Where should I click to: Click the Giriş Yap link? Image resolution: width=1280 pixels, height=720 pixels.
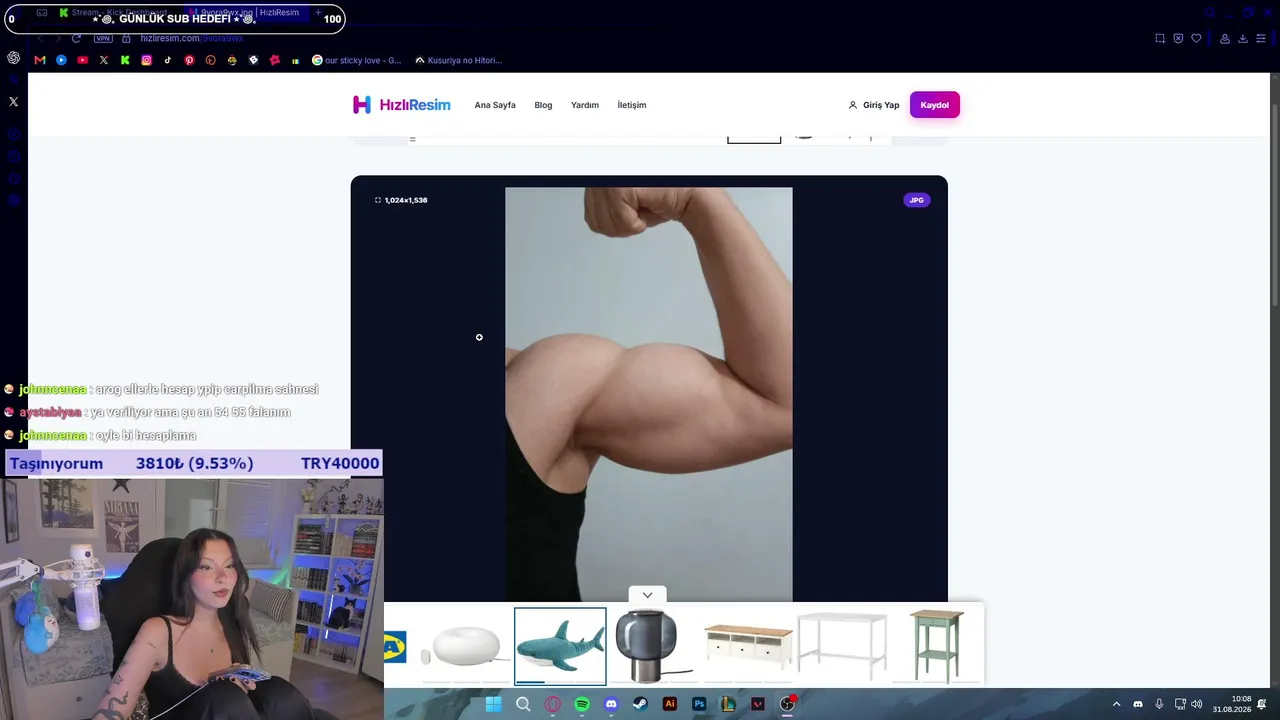click(874, 105)
